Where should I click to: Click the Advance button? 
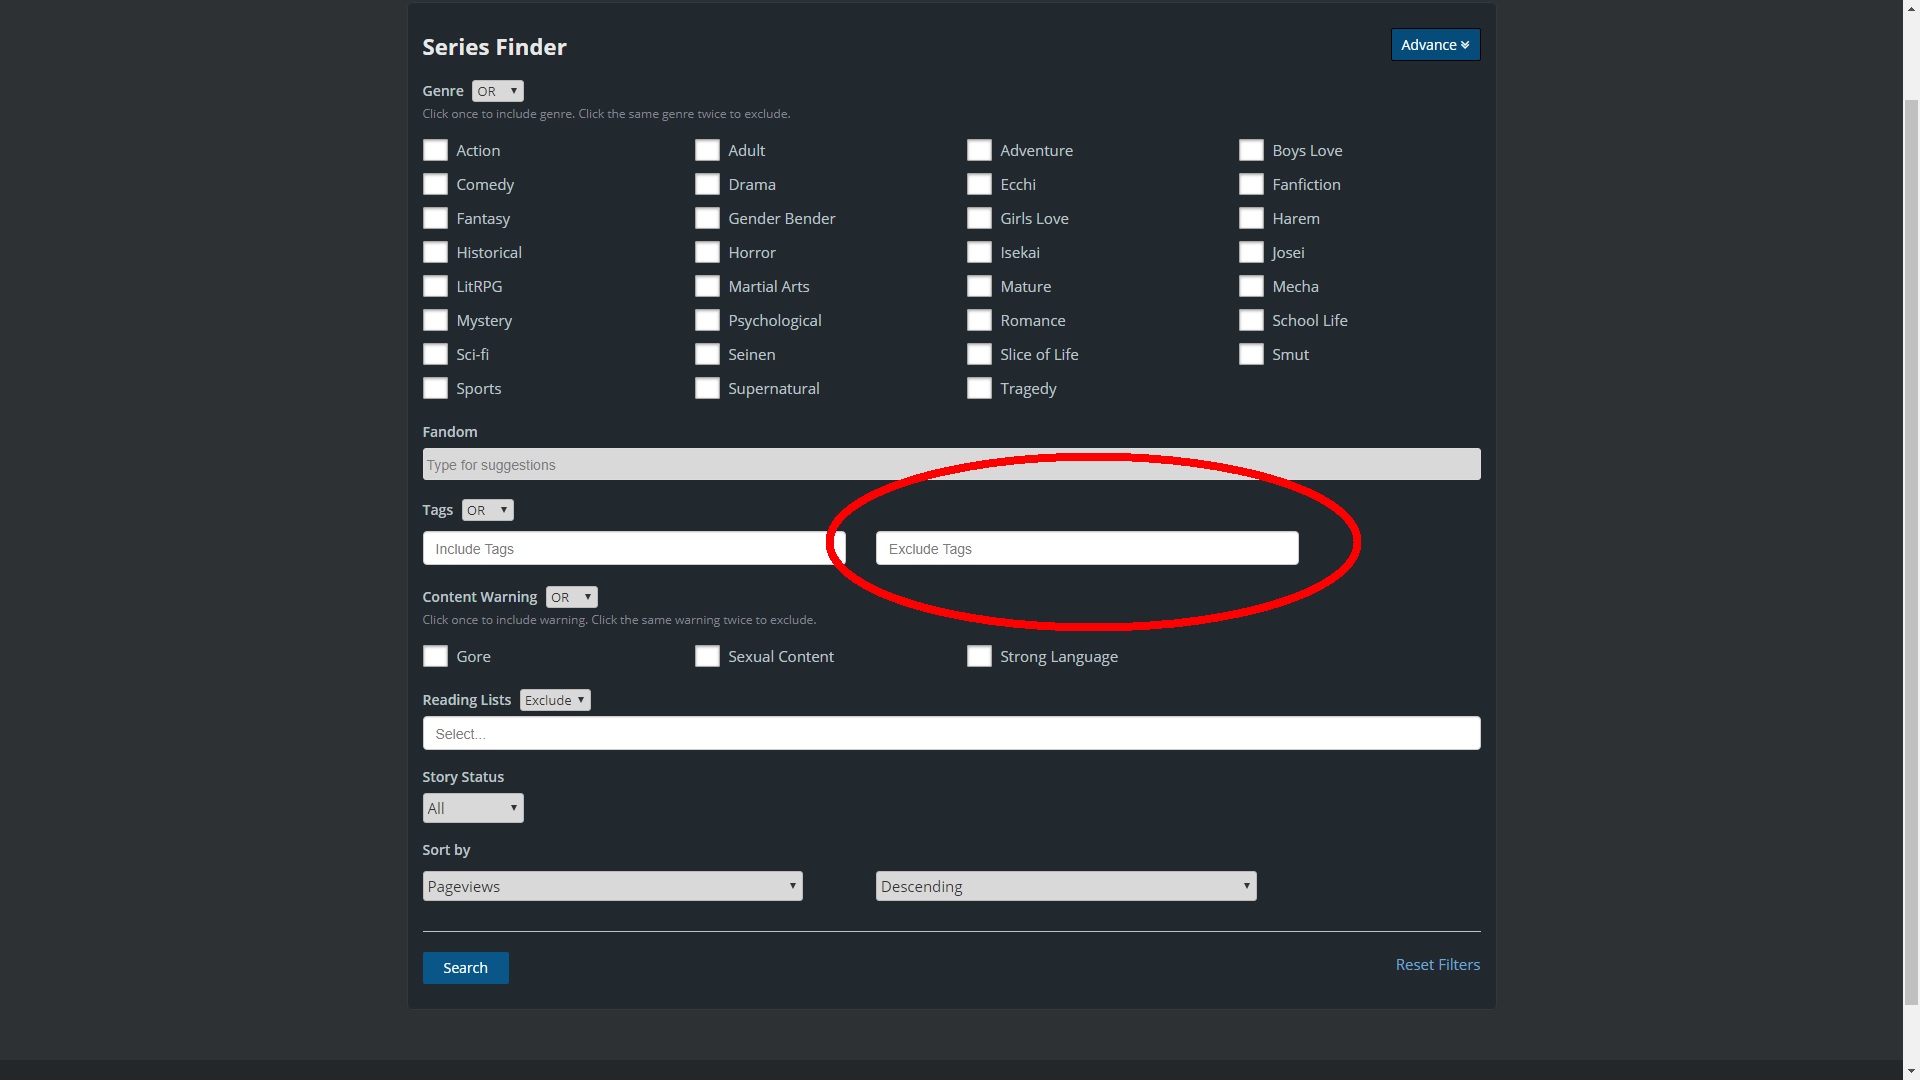click(x=1434, y=45)
